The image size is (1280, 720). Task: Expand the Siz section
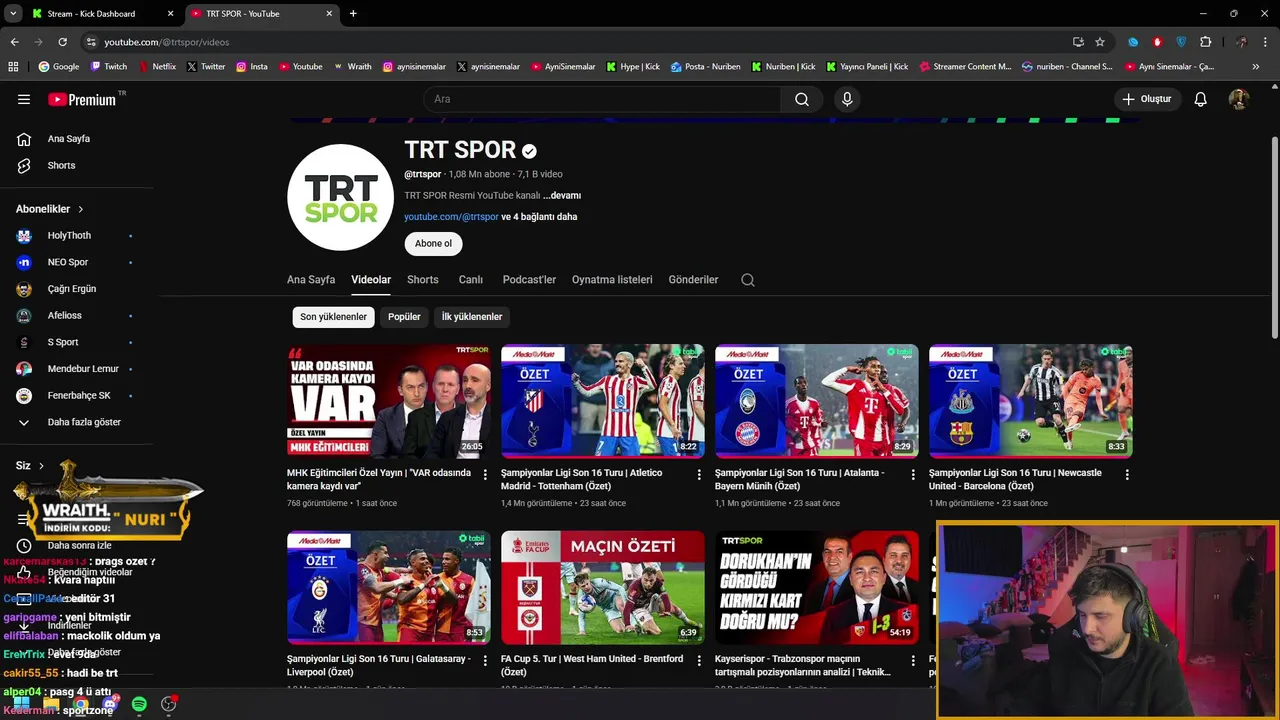pyautogui.click(x=30, y=466)
